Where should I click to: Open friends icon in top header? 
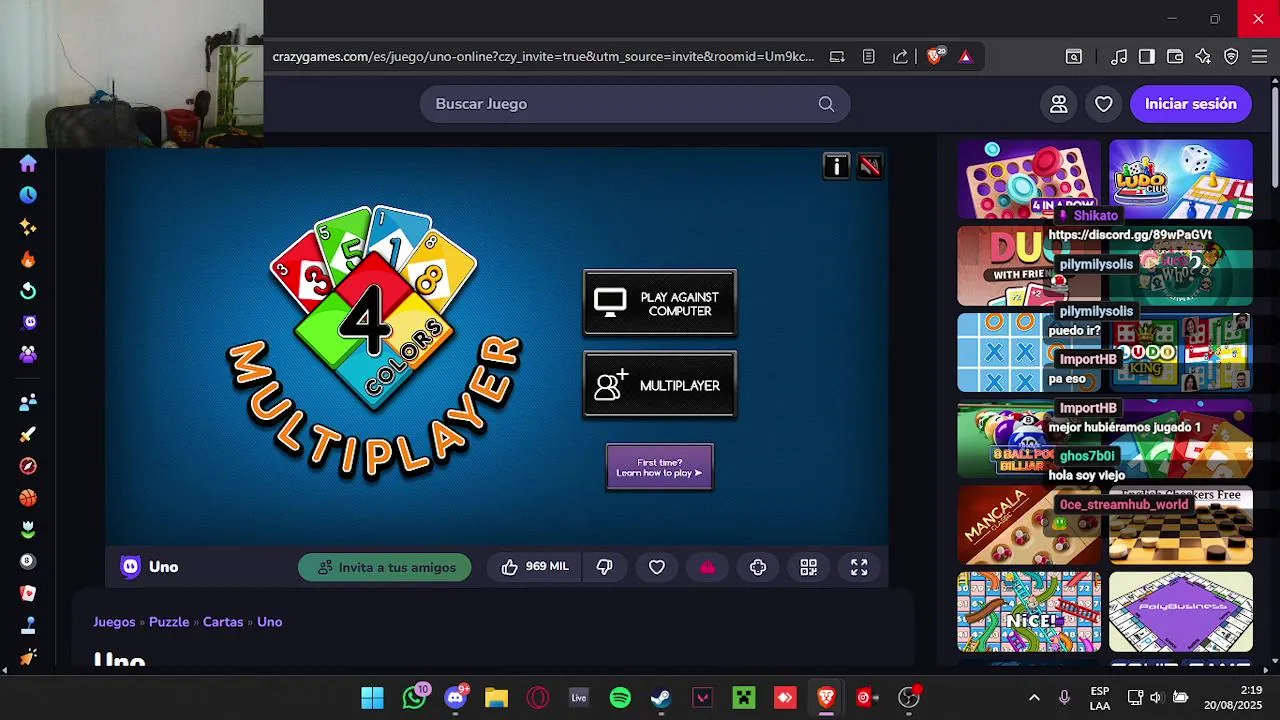pos(1059,104)
